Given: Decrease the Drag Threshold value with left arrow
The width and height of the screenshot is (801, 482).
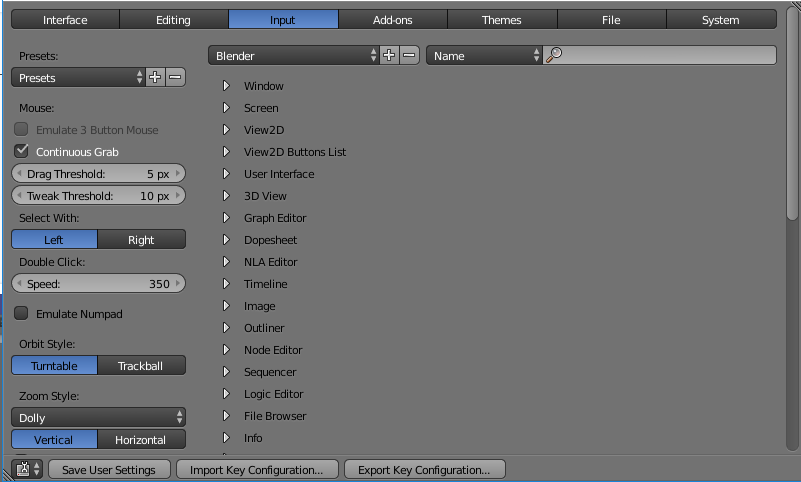Looking at the screenshot, I should 19,174.
